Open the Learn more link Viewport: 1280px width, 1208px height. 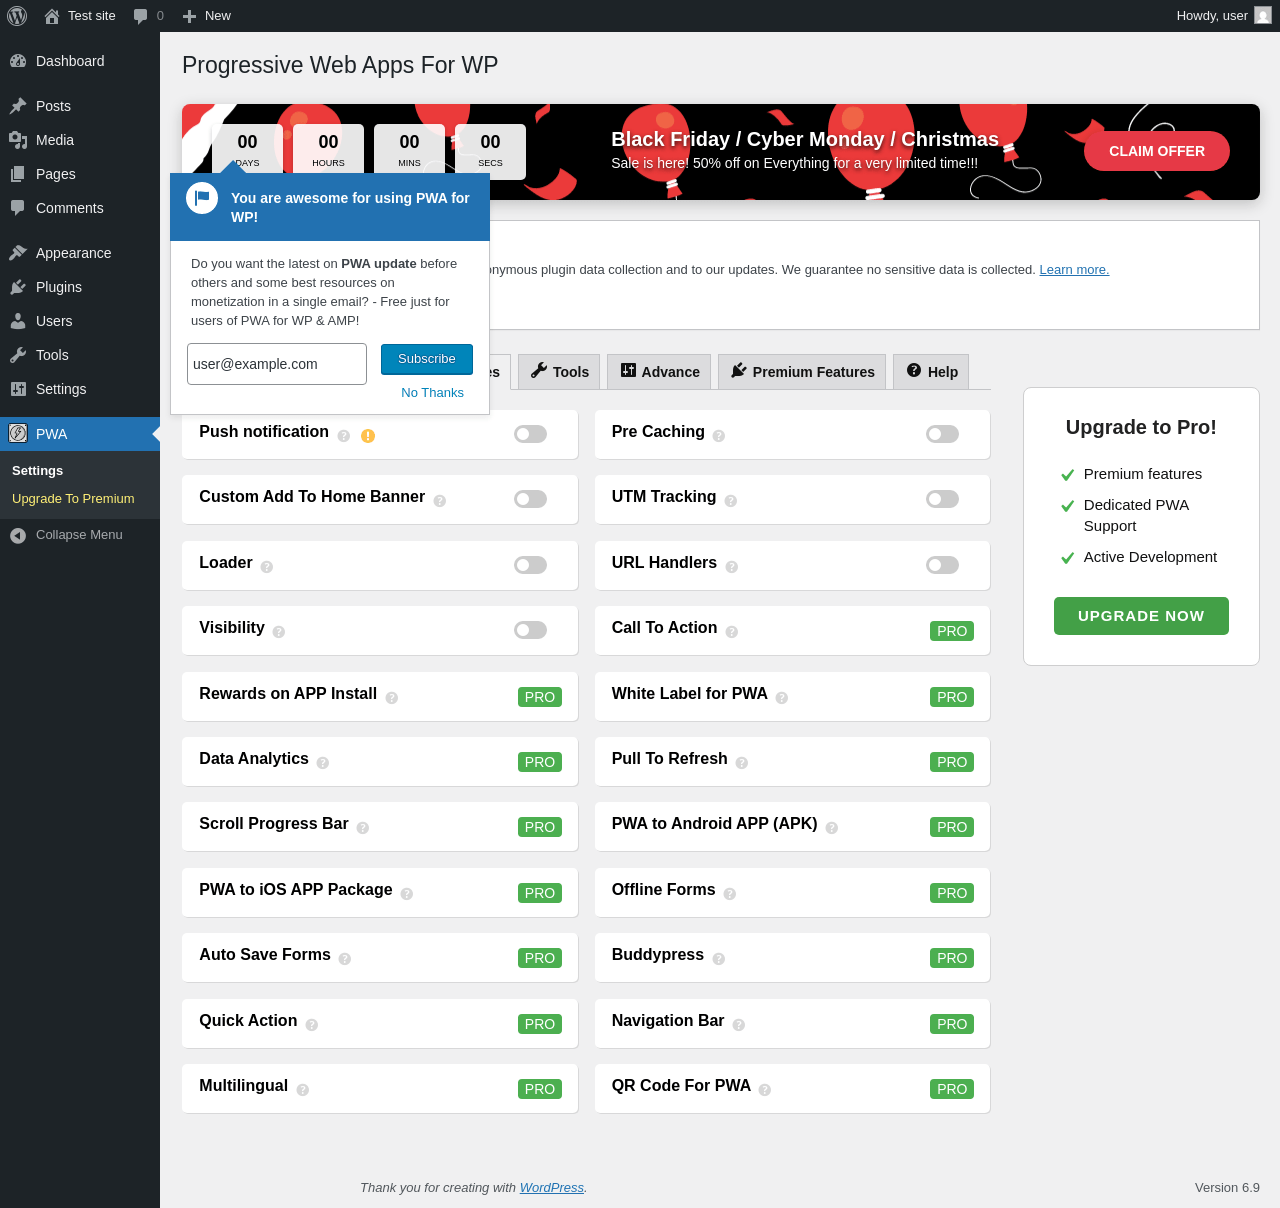pyautogui.click(x=1074, y=270)
